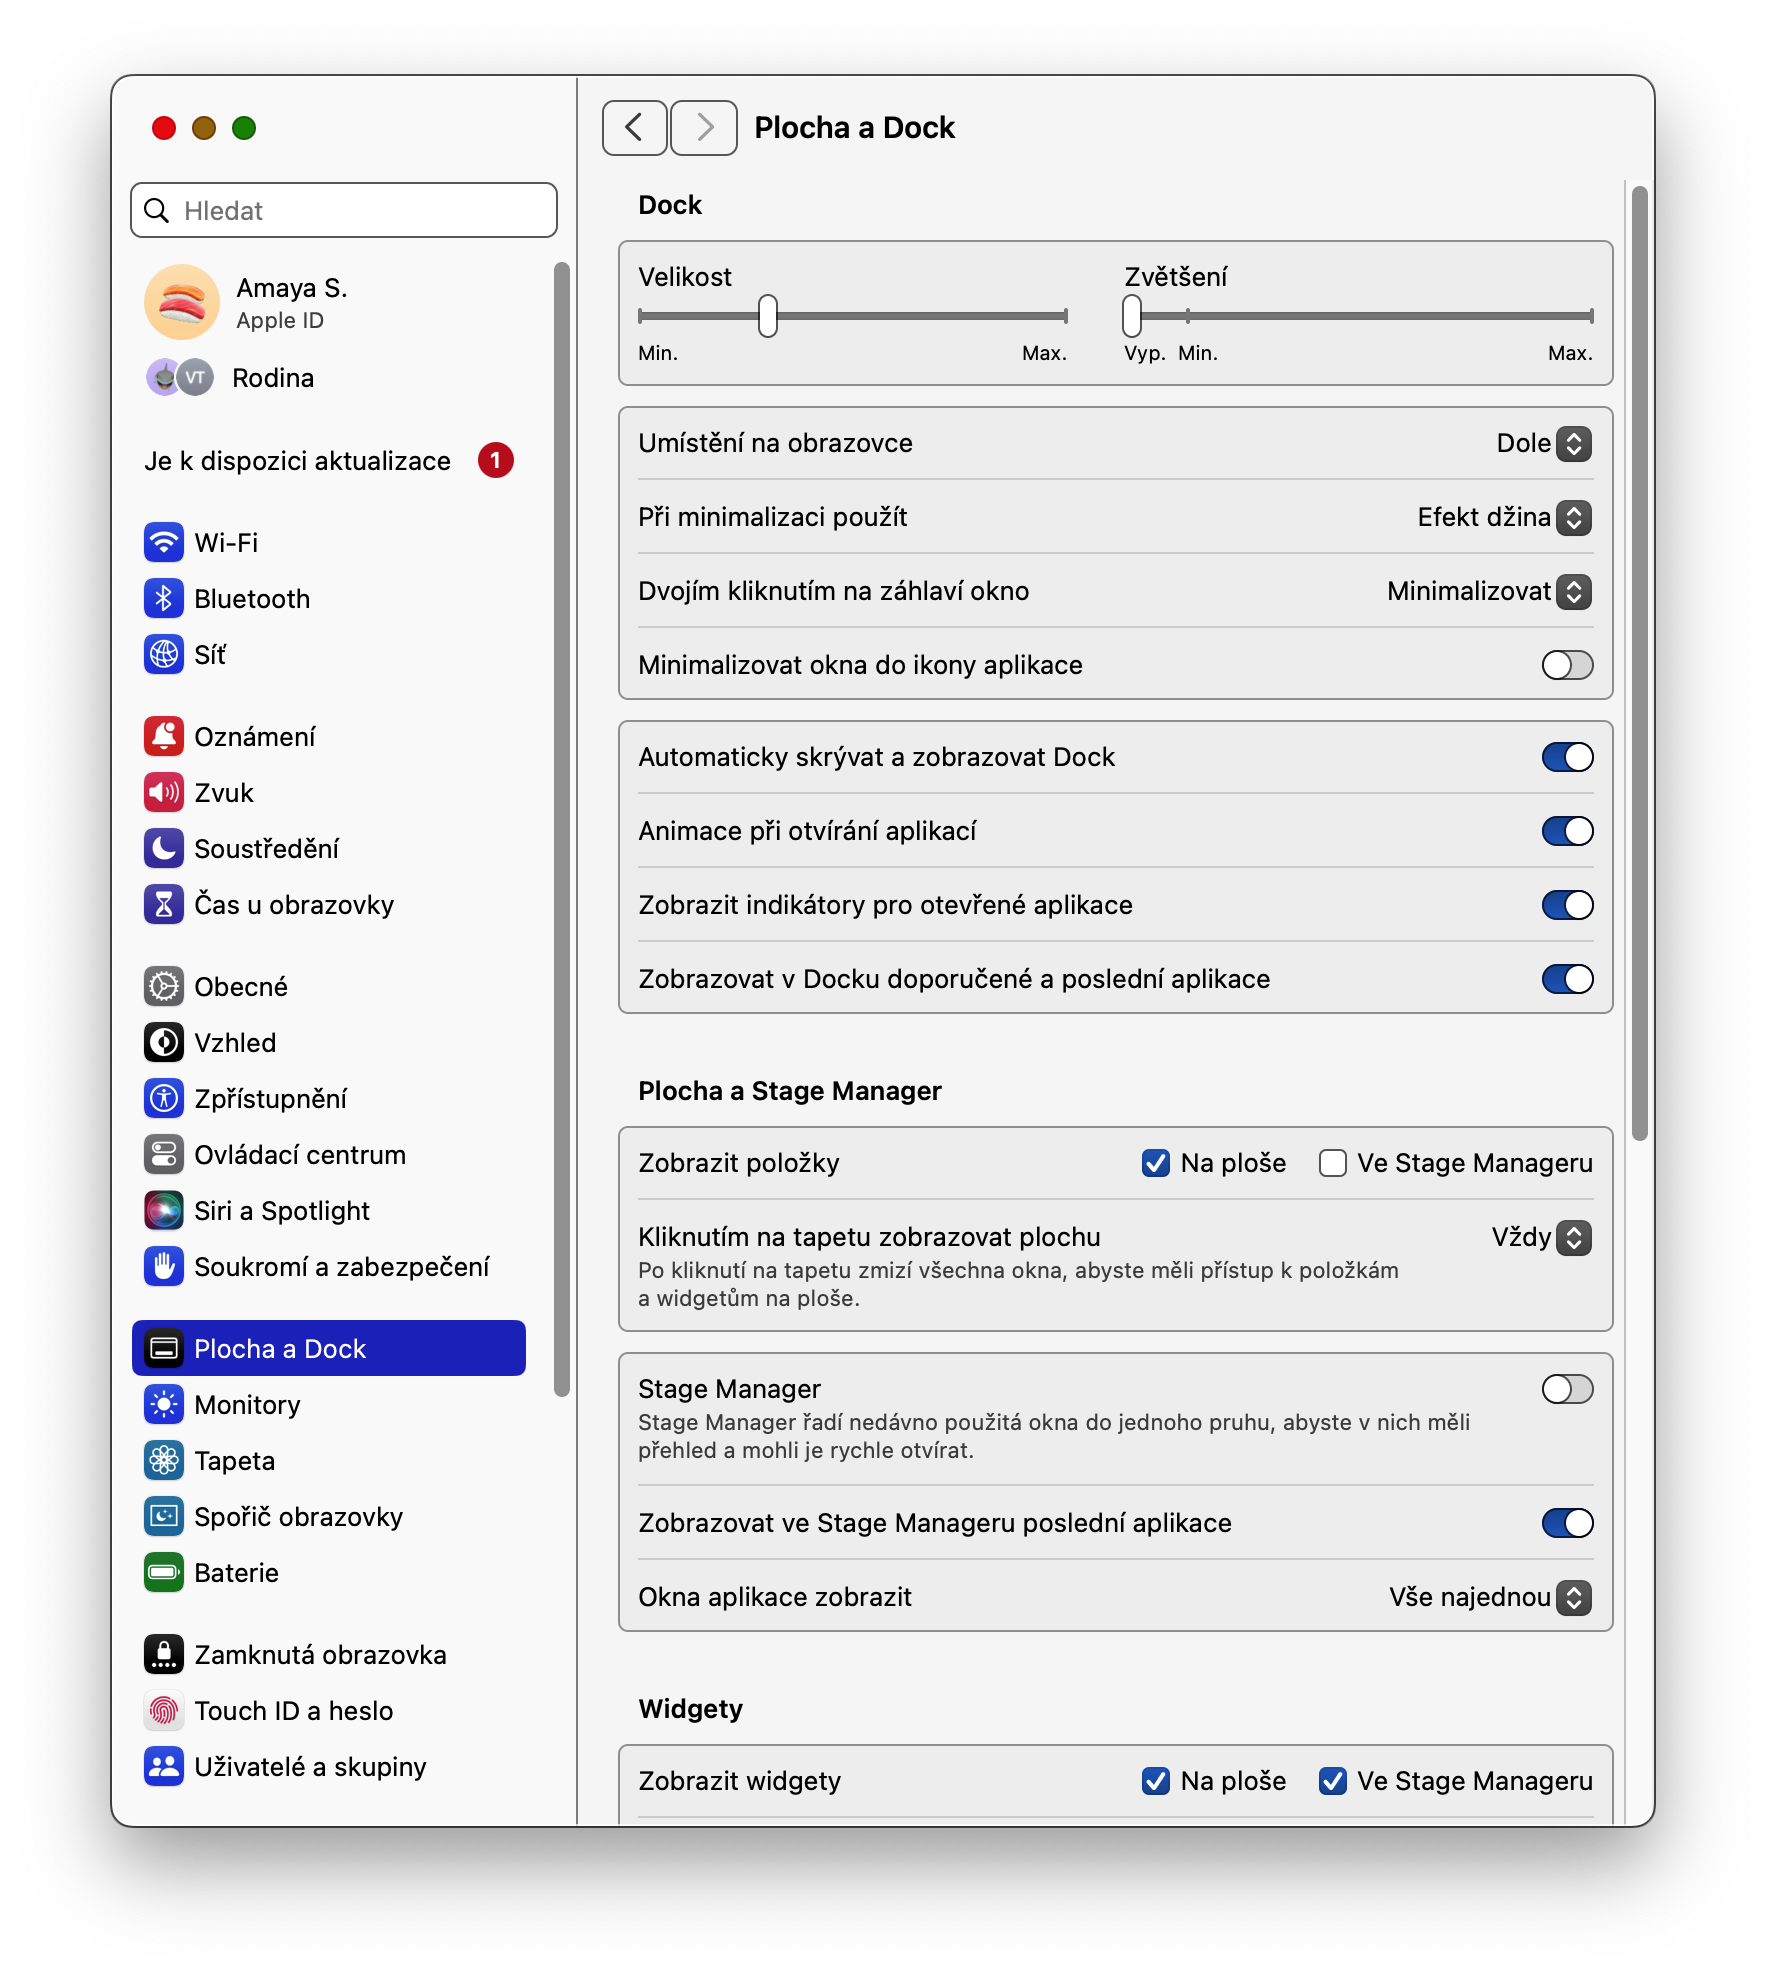Click the Zvětšení magnification slider

click(x=1358, y=316)
